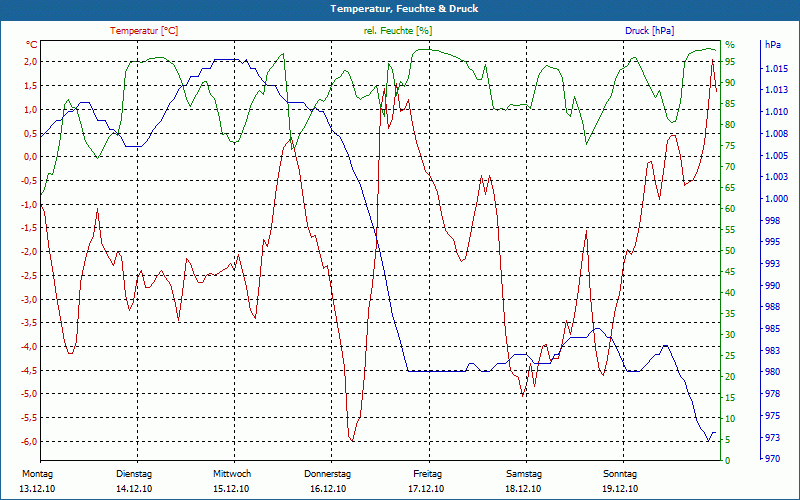Click the "Mittwoch" day label
The width and height of the screenshot is (800, 500).
click(232, 474)
